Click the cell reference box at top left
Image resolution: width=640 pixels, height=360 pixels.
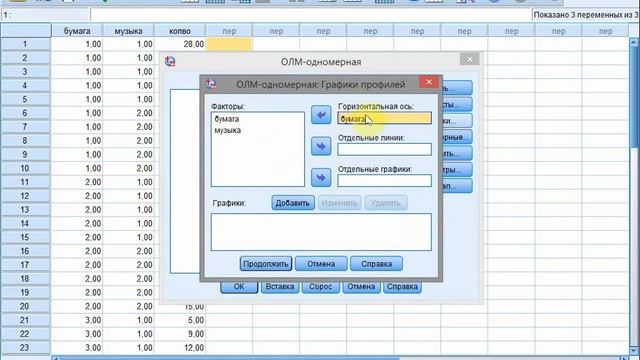46,15
